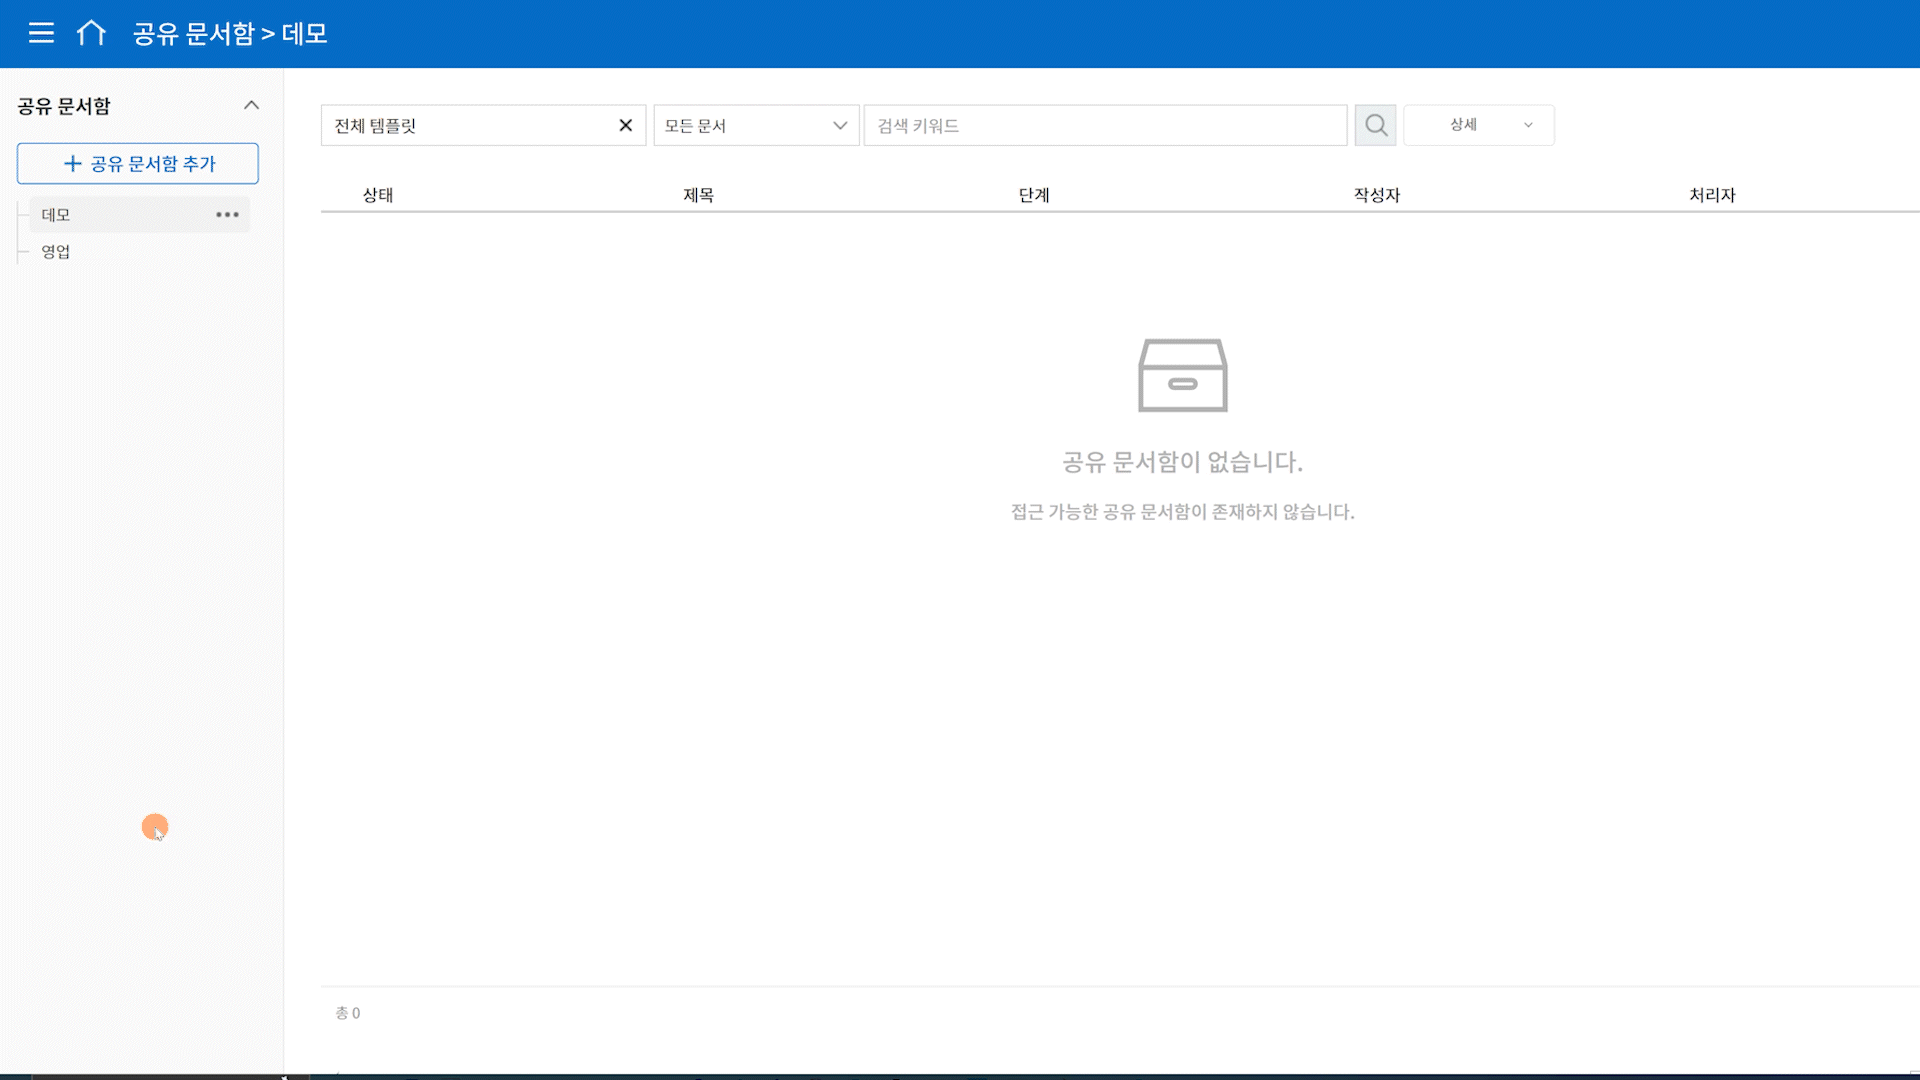The height and width of the screenshot is (1080, 1920).
Task: Open the hamburger navigation menu
Action: click(x=41, y=33)
